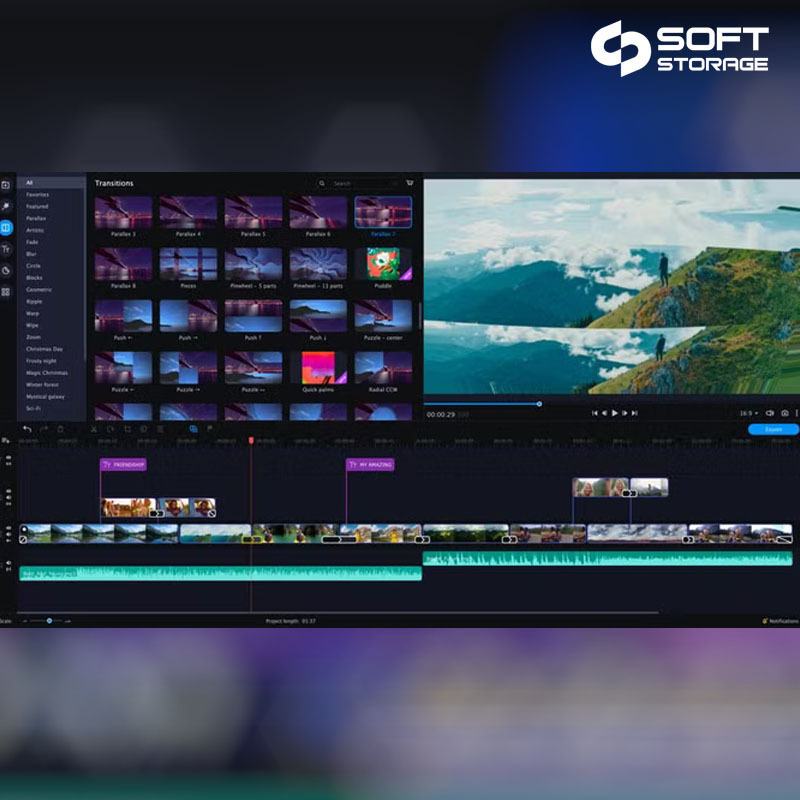Select the highlighted Transitions sidebar icon
Screen dimensions: 800x800
point(6,228)
